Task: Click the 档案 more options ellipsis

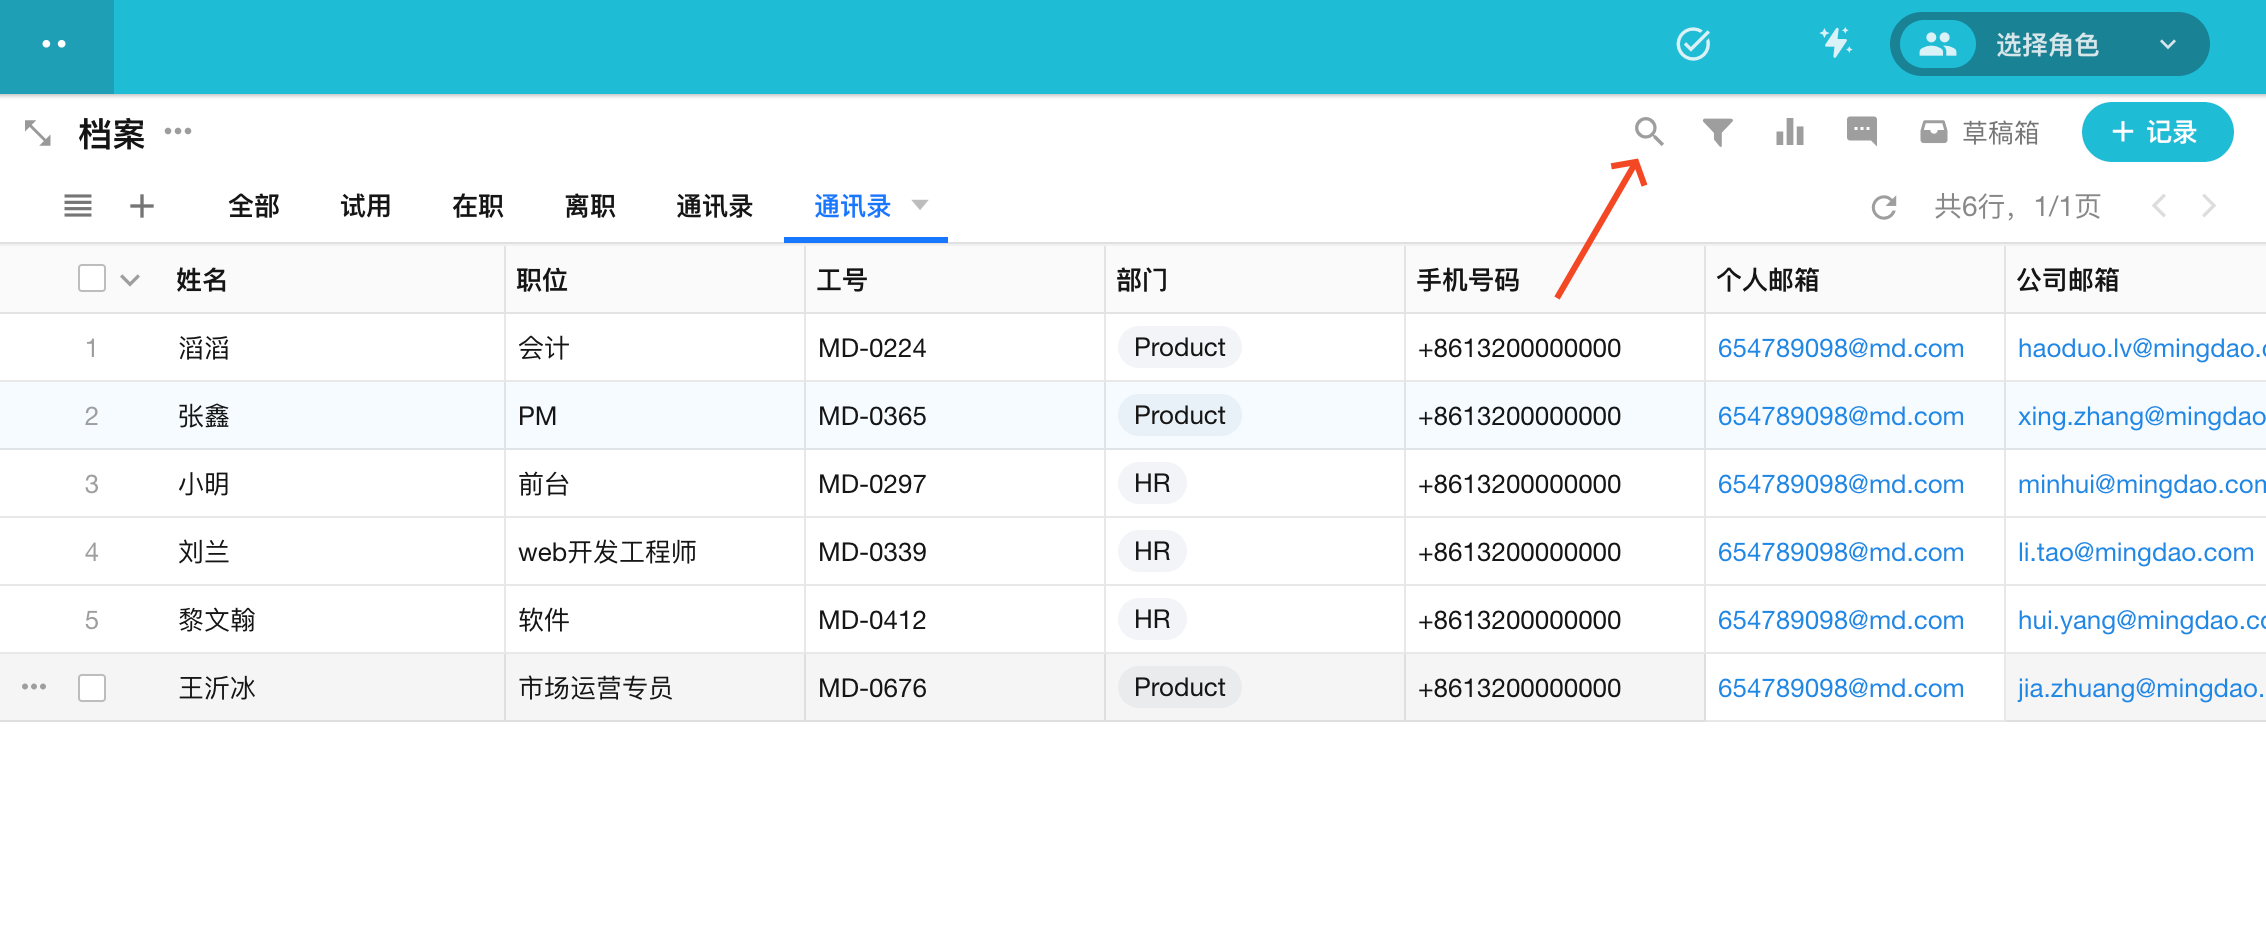Action: (178, 131)
